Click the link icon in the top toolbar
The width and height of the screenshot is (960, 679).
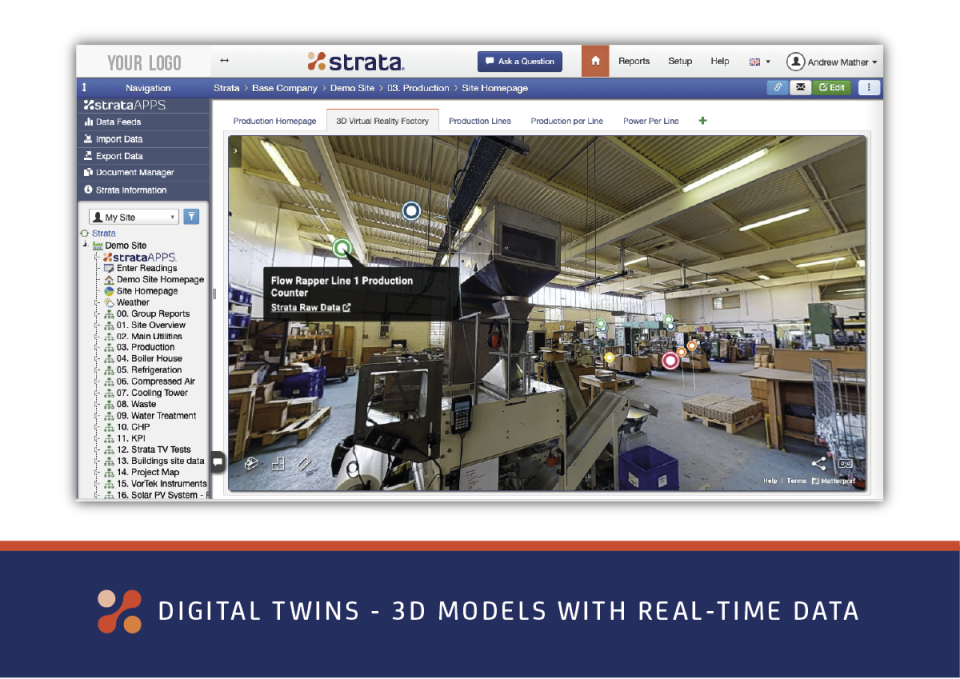(778, 87)
